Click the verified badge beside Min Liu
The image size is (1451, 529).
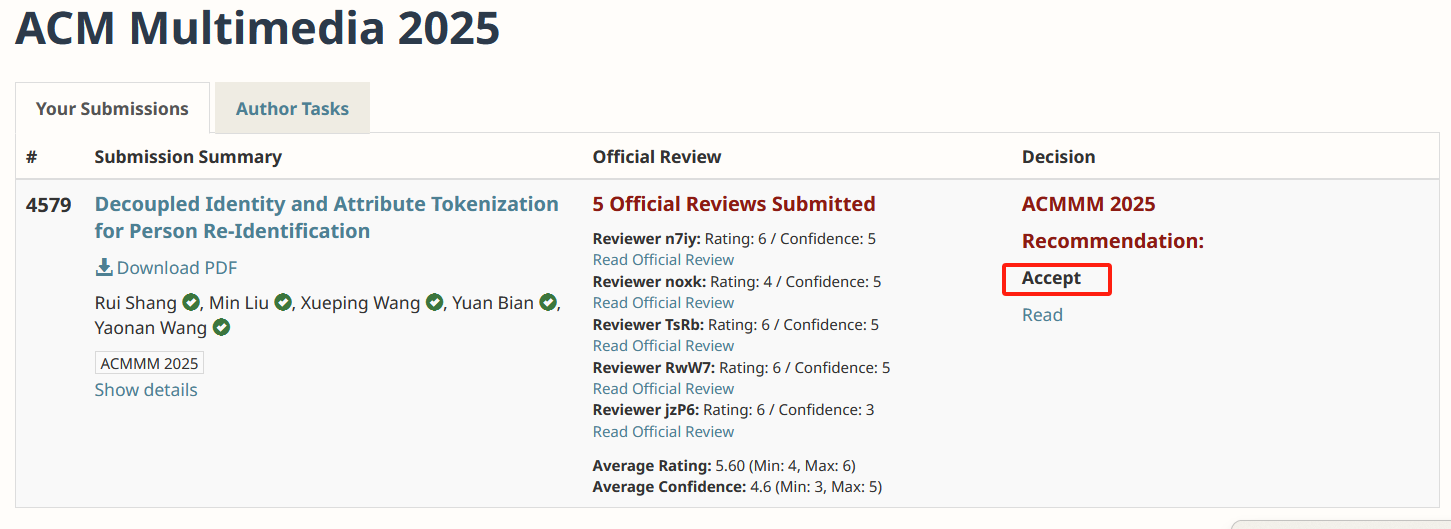coord(284,302)
